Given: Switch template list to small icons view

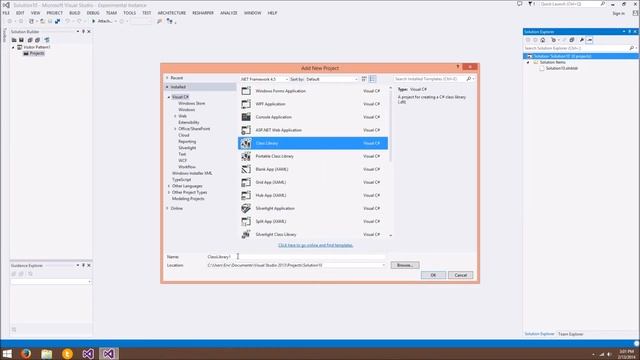Looking at the screenshot, I should tap(364, 79).
